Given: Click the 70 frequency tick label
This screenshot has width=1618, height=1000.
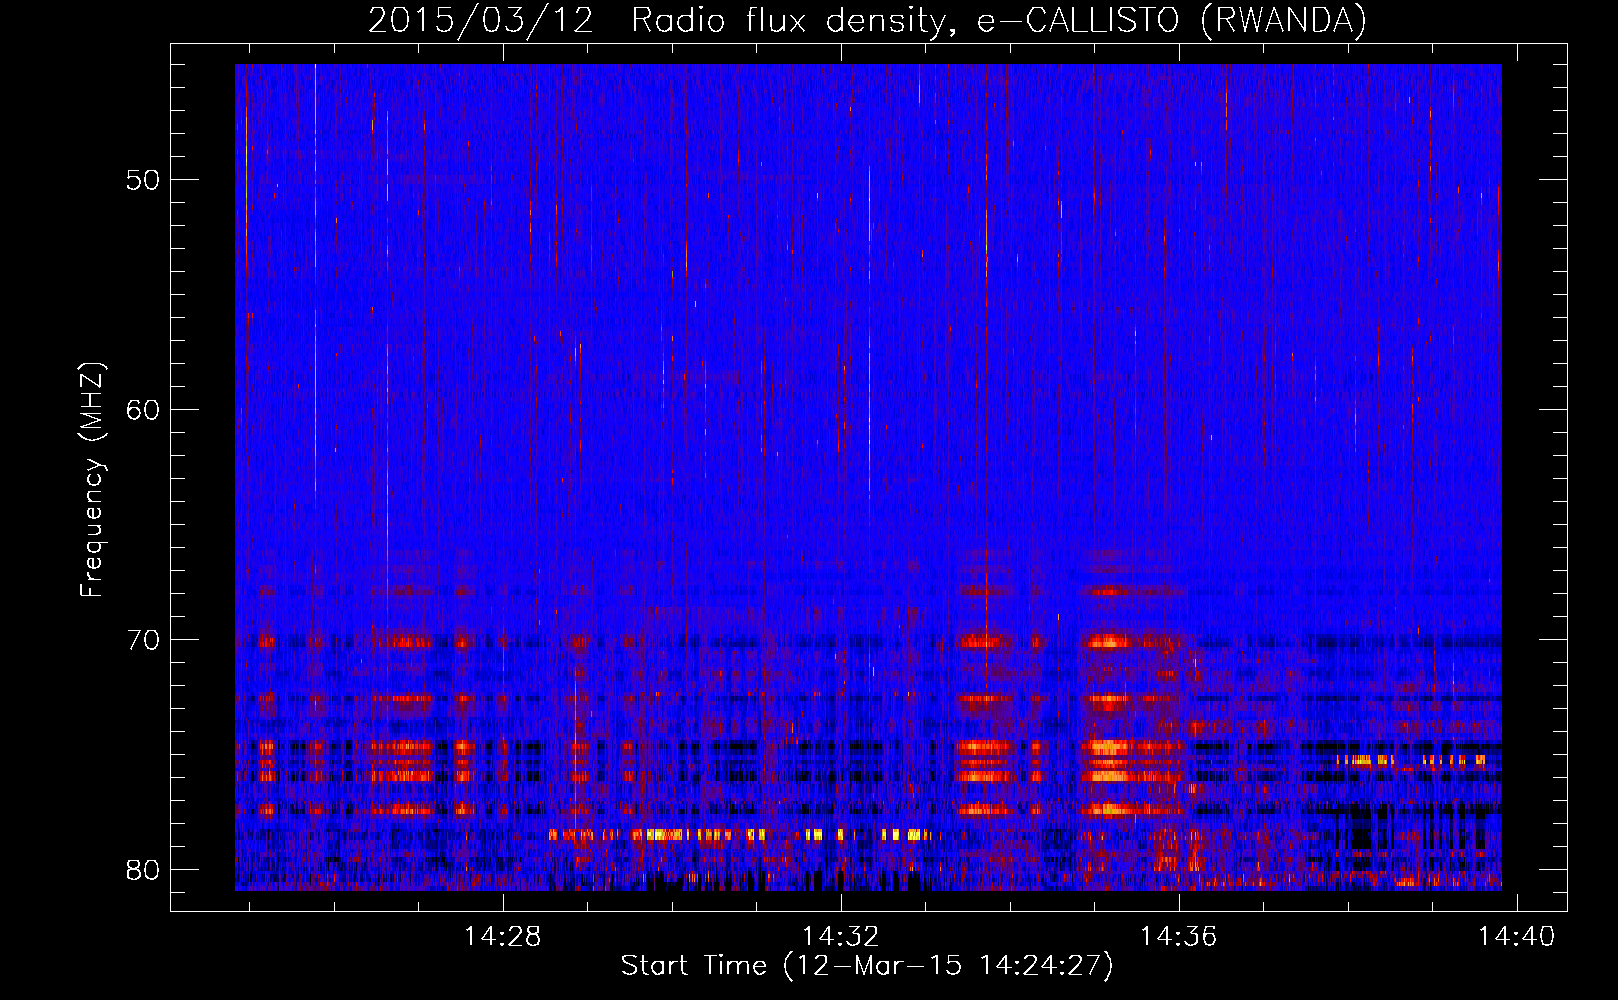Looking at the screenshot, I should pyautogui.click(x=143, y=640).
